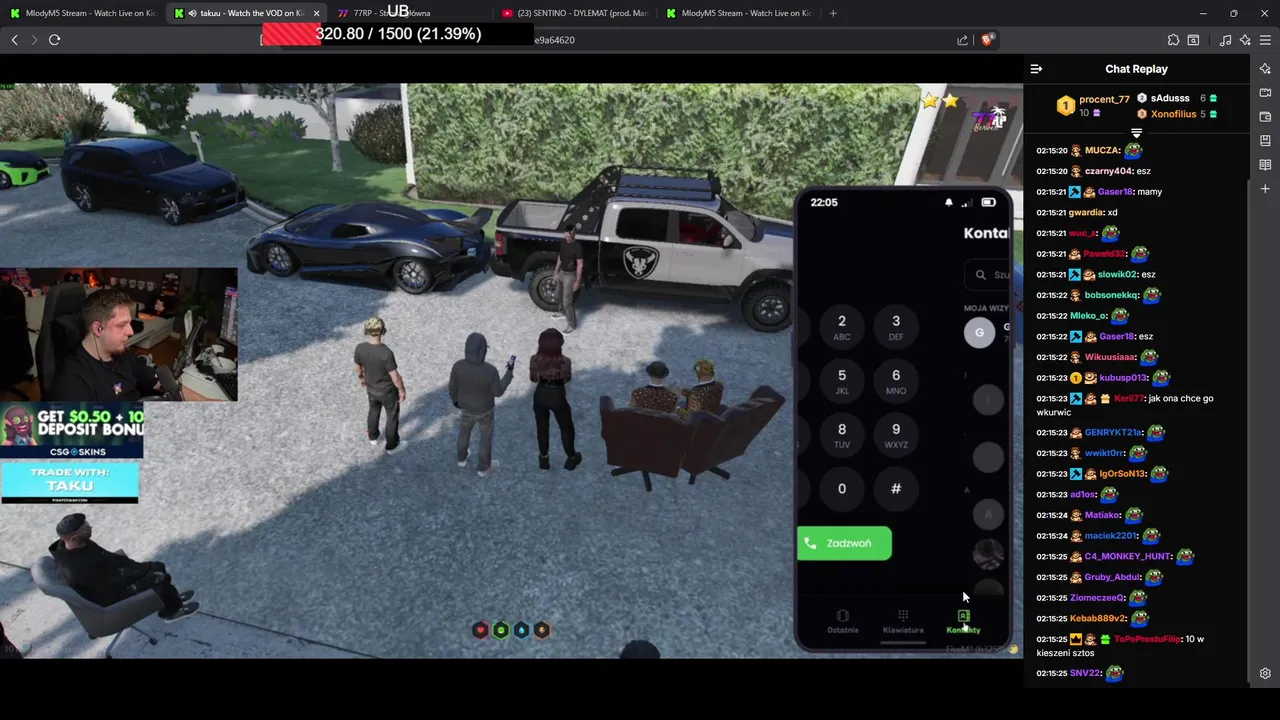Dial digit 8 on phone keypad

tap(842, 435)
